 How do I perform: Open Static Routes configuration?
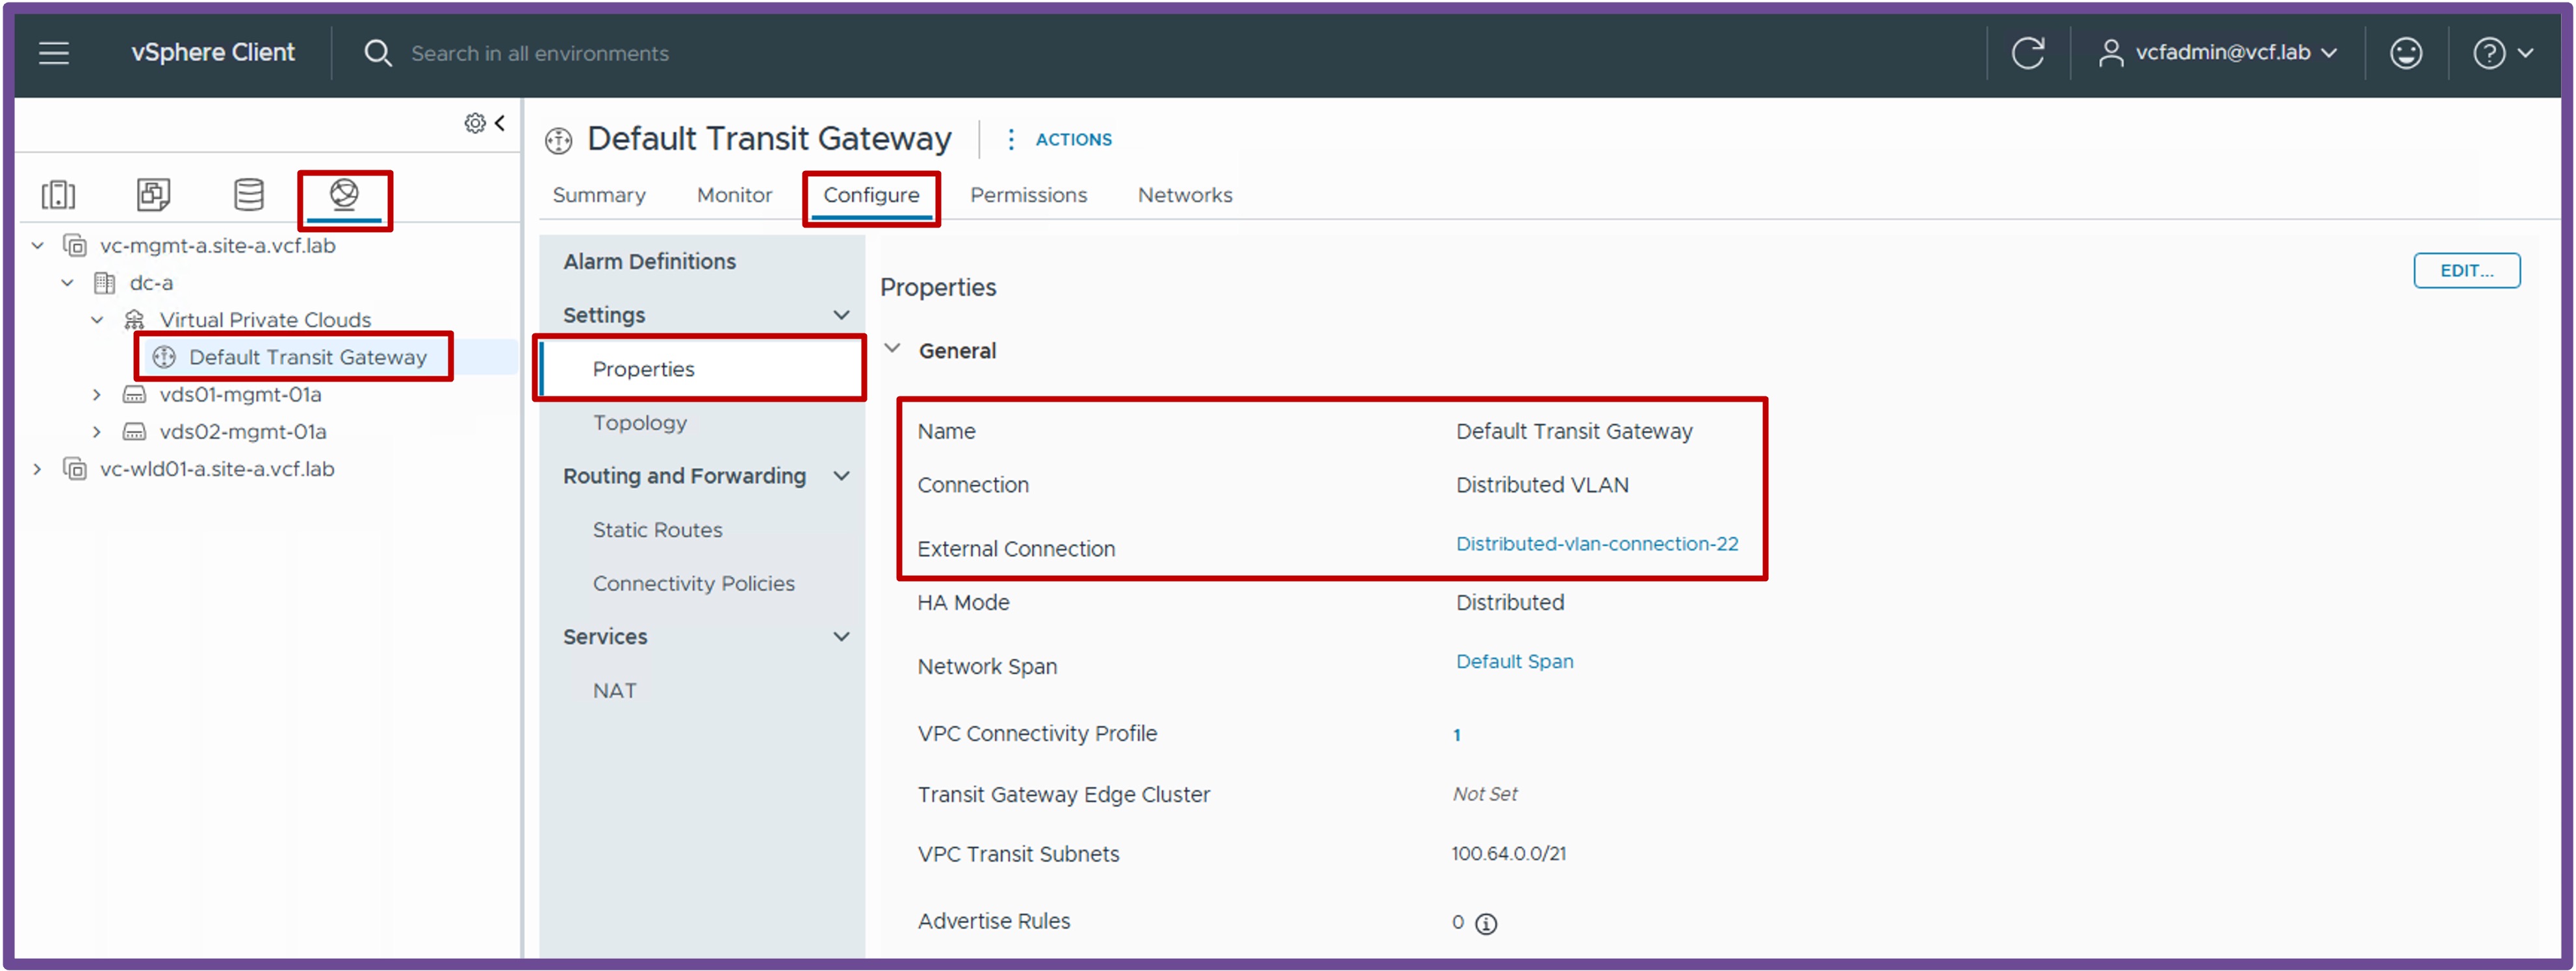point(657,530)
